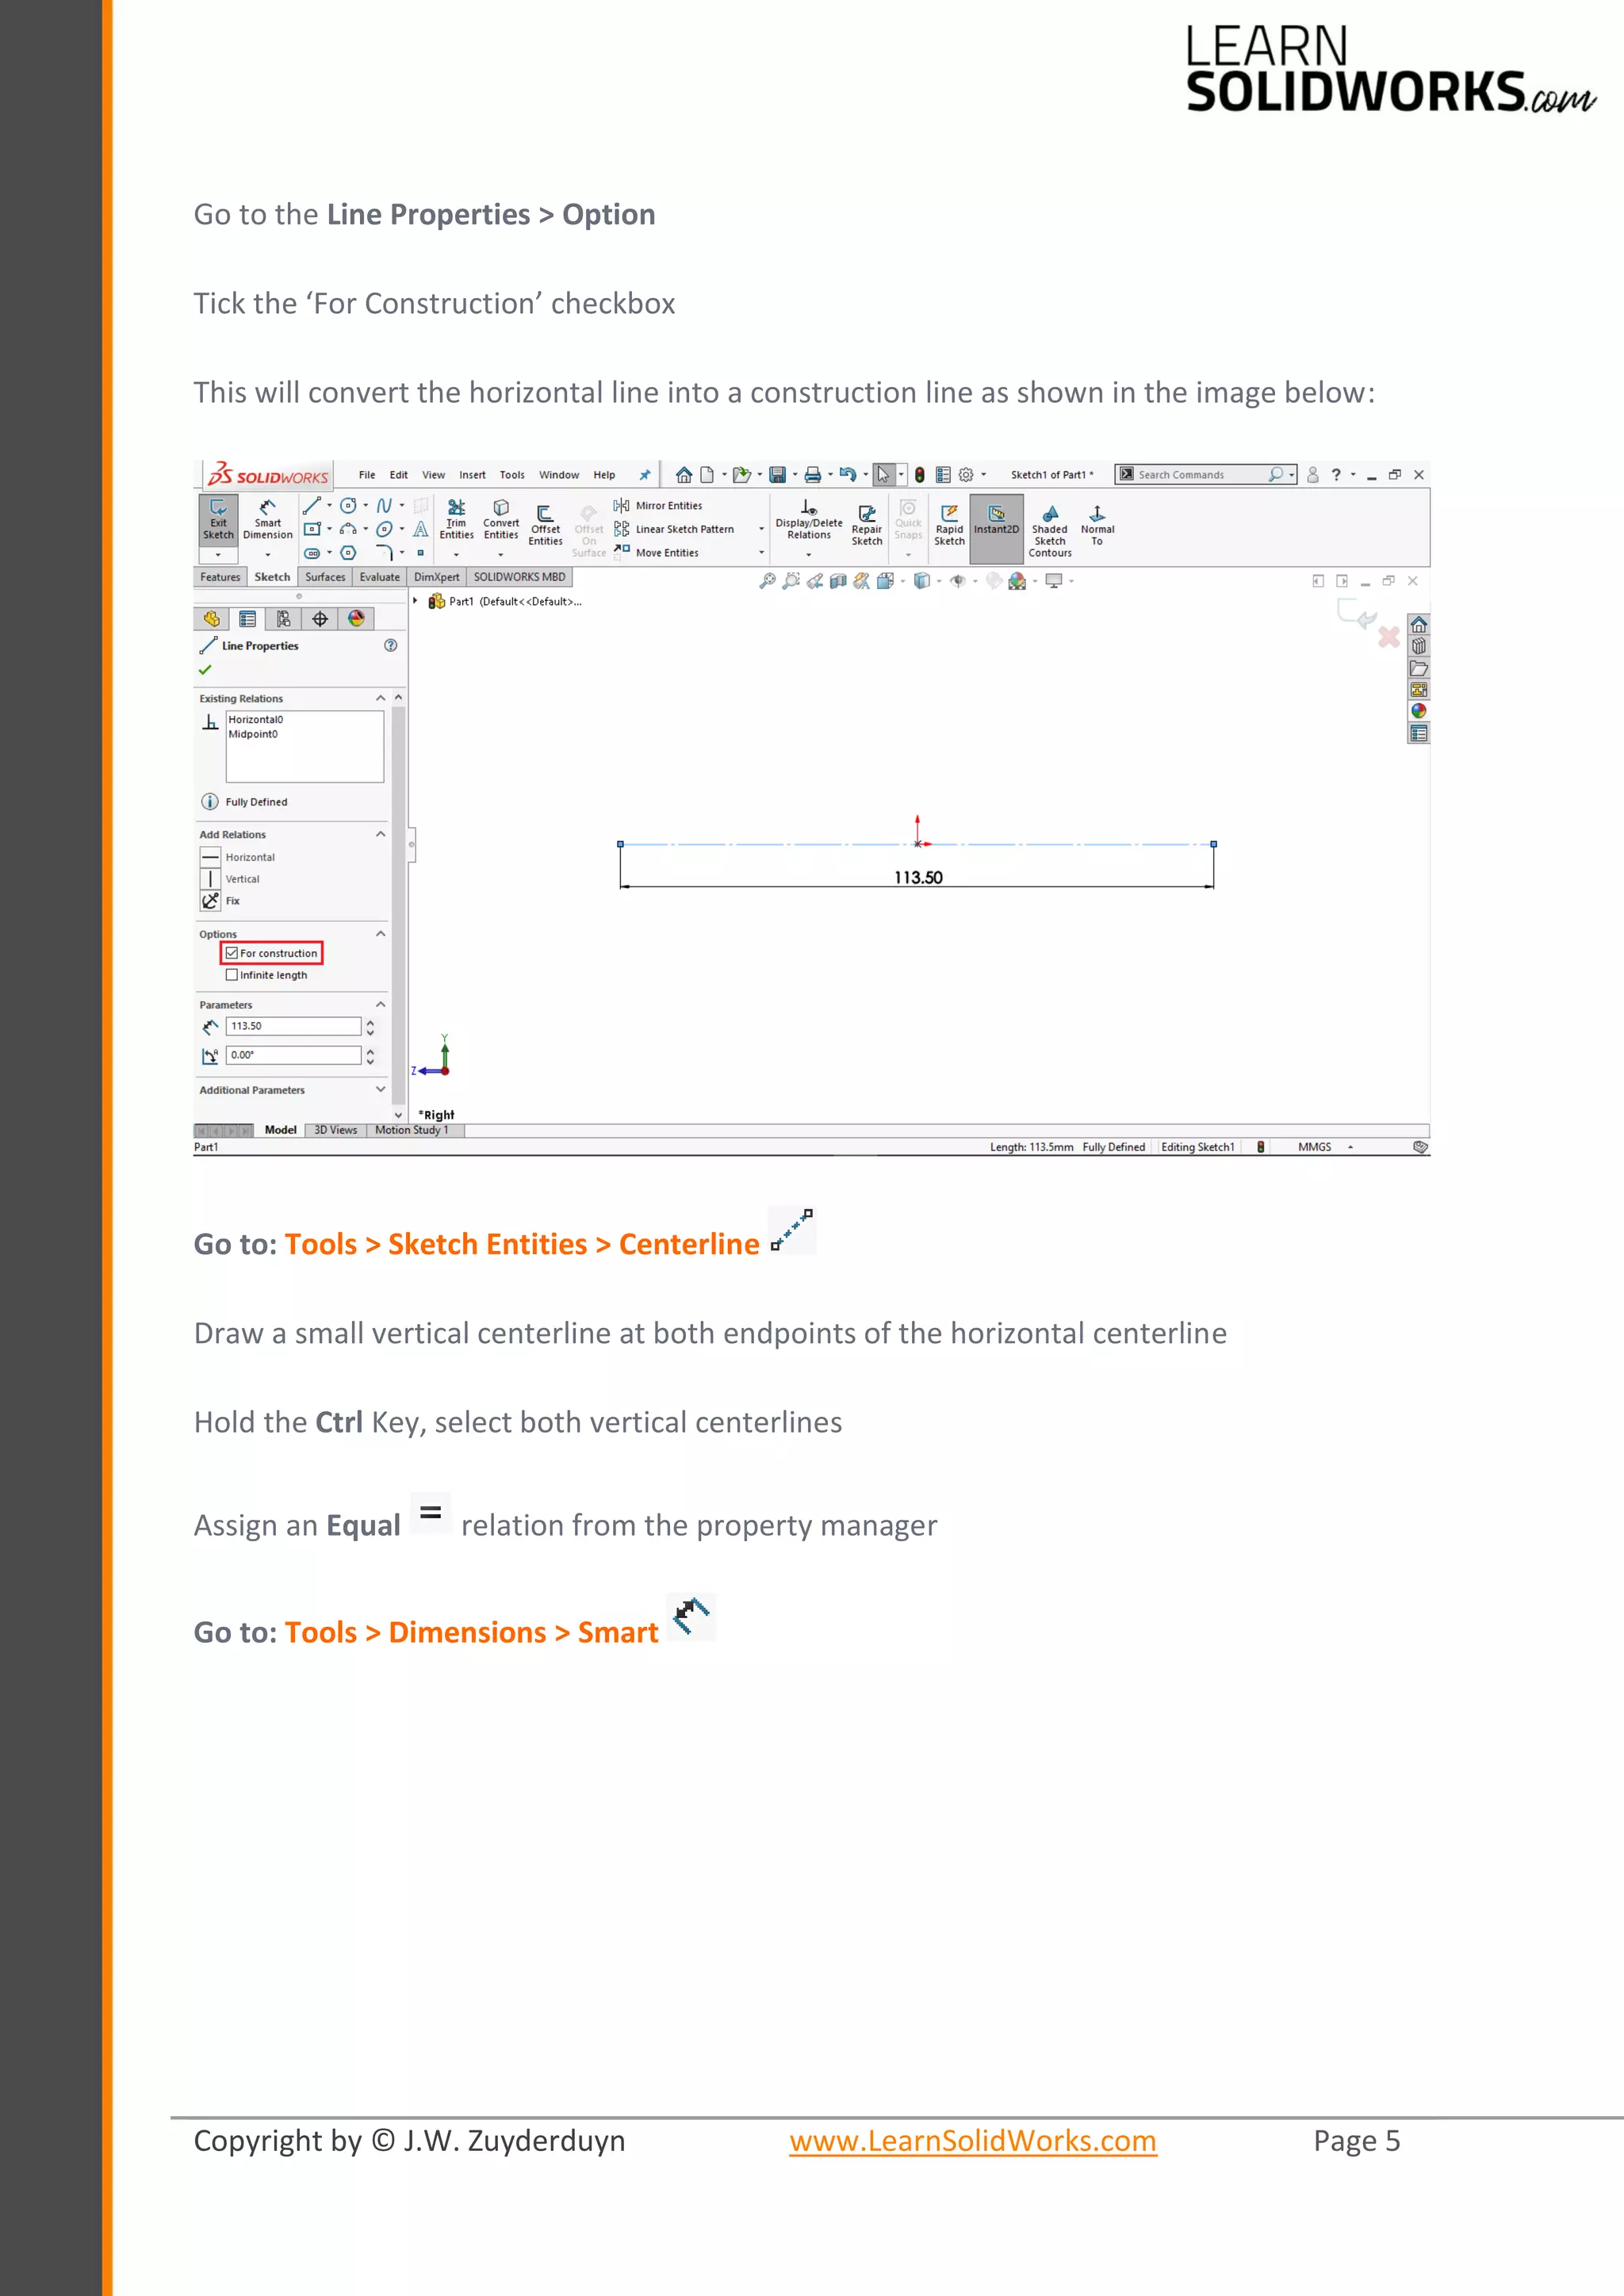
Task: Click Zoom to Fit magnifier icon
Action: coord(767,581)
